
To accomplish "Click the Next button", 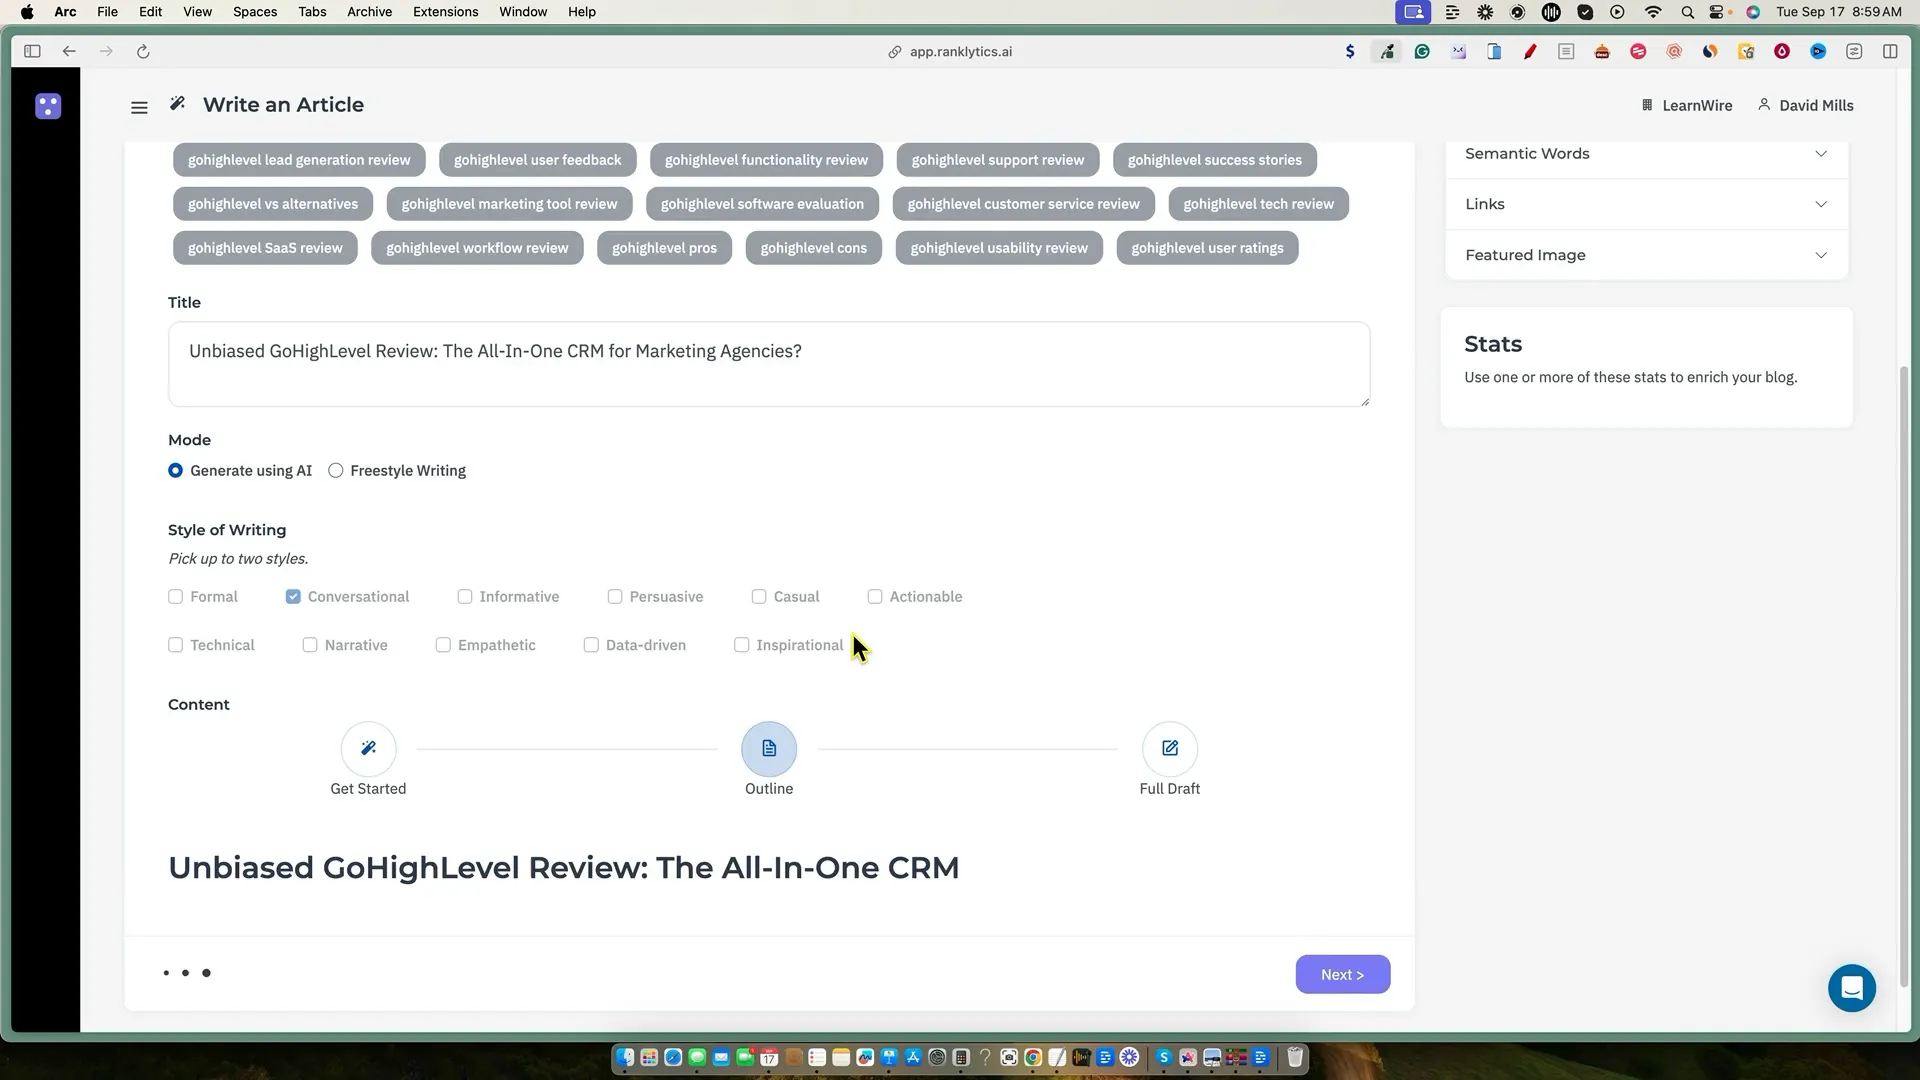I will [x=1342, y=975].
